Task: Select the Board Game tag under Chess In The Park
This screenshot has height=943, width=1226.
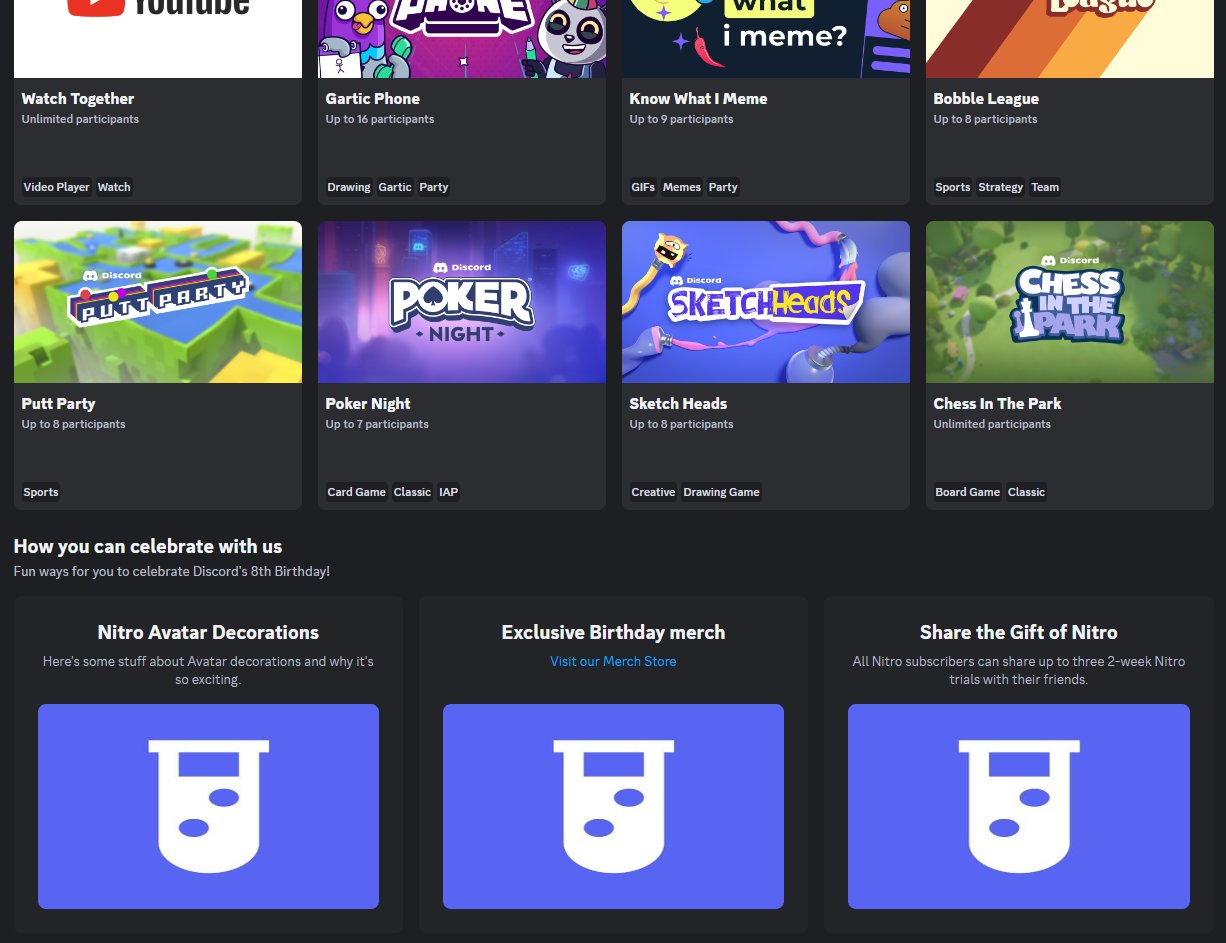Action: [x=967, y=491]
